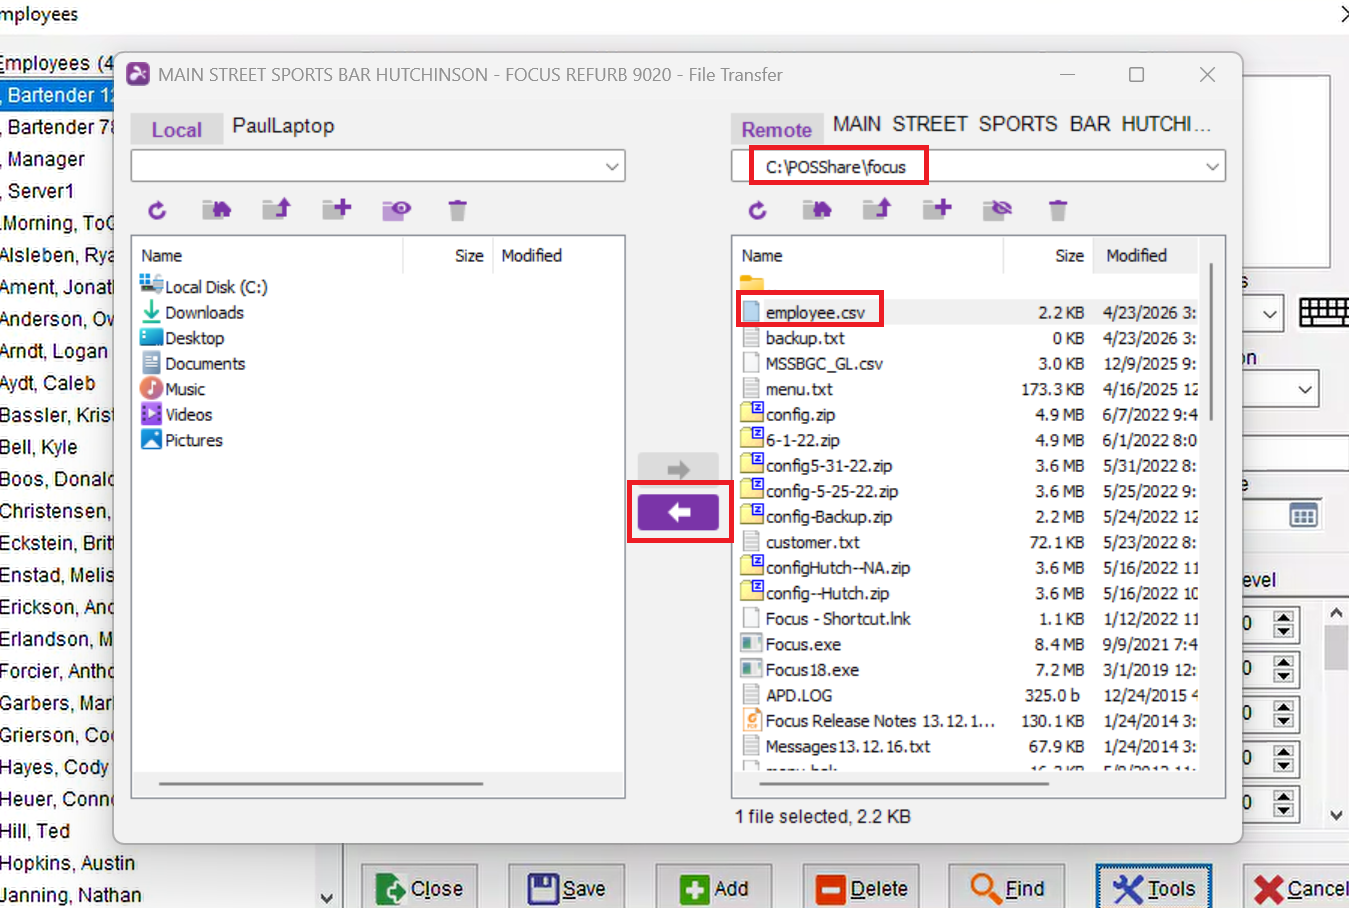Viewport: 1349px width, 908px height.
Task: Toggle hidden files eye icon in Local pane
Action: point(397,210)
